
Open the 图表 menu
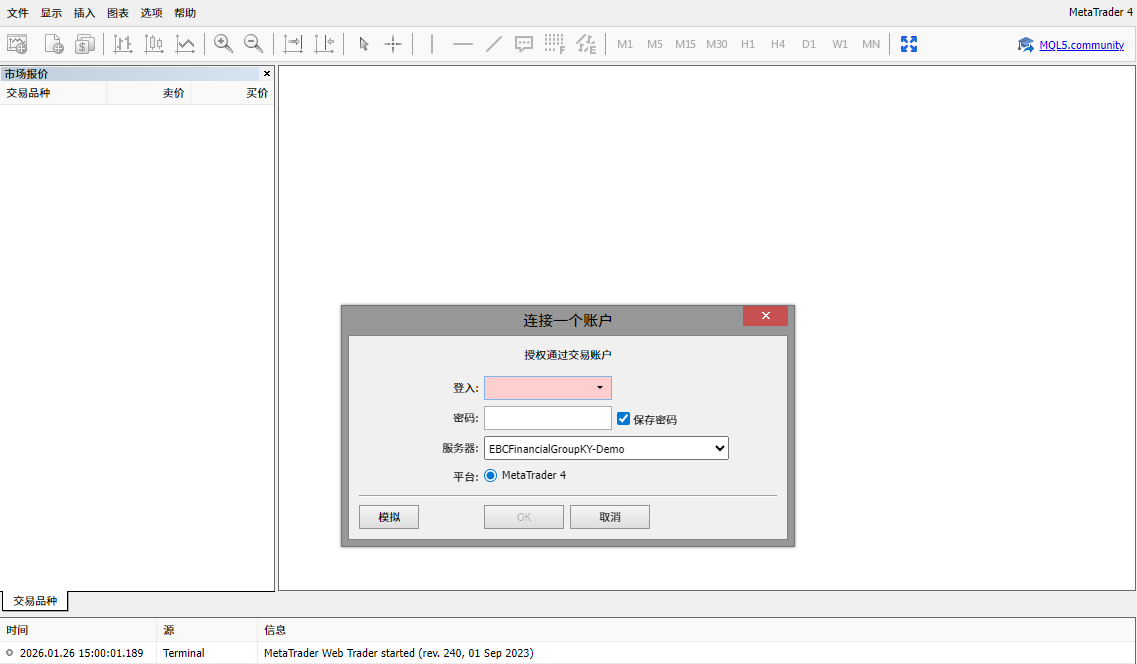[118, 13]
